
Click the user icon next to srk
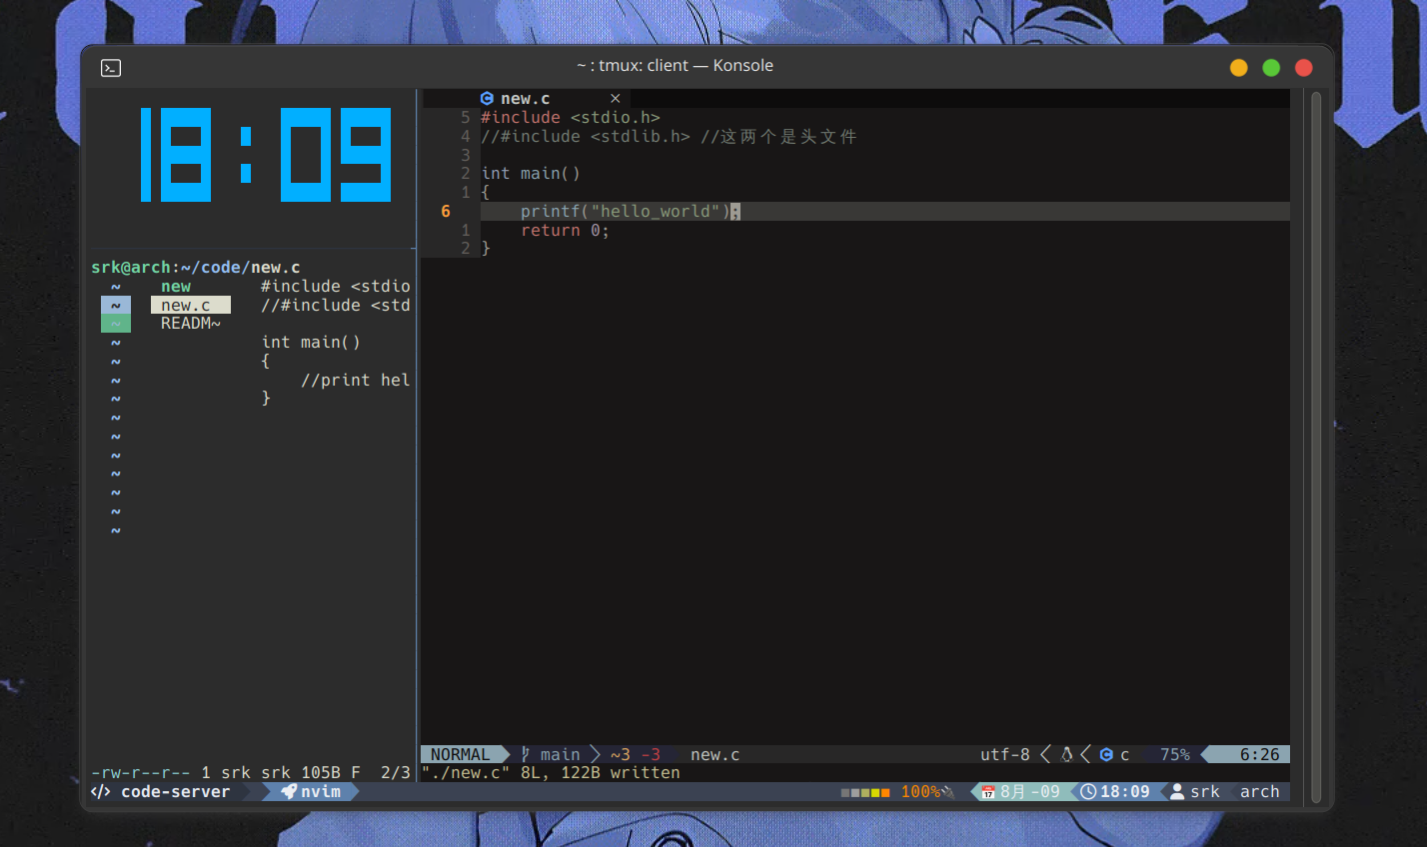[1176, 791]
